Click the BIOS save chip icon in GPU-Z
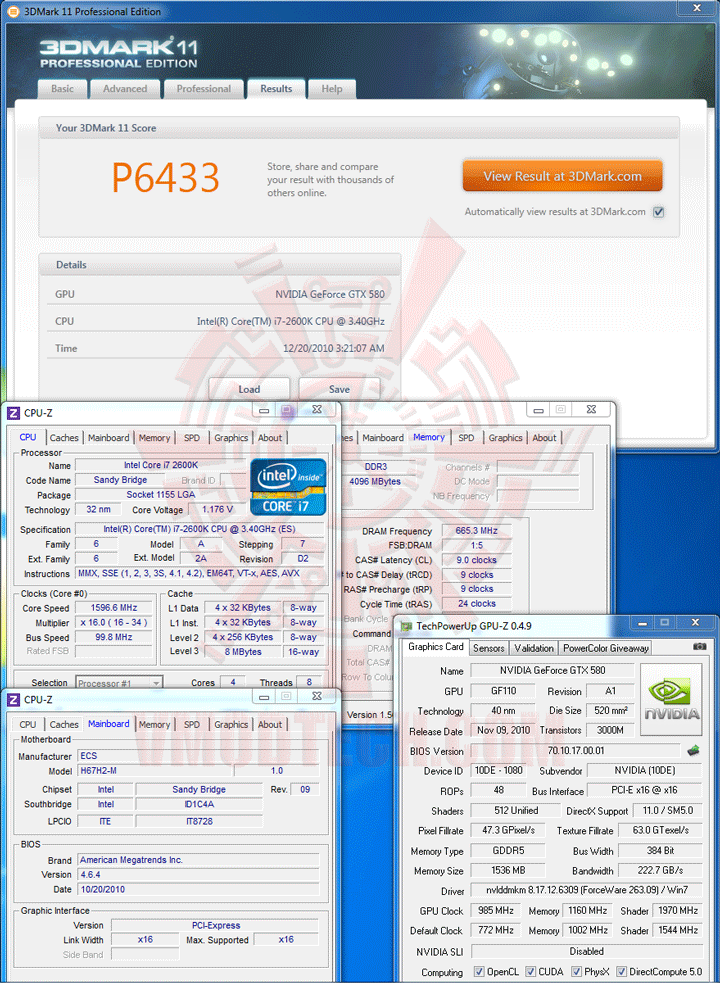 [x=693, y=750]
